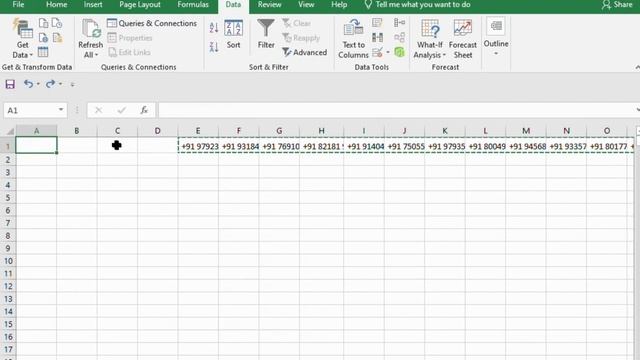Click the Clear filter button
Image resolution: width=640 pixels, height=360 pixels.
coord(297,23)
